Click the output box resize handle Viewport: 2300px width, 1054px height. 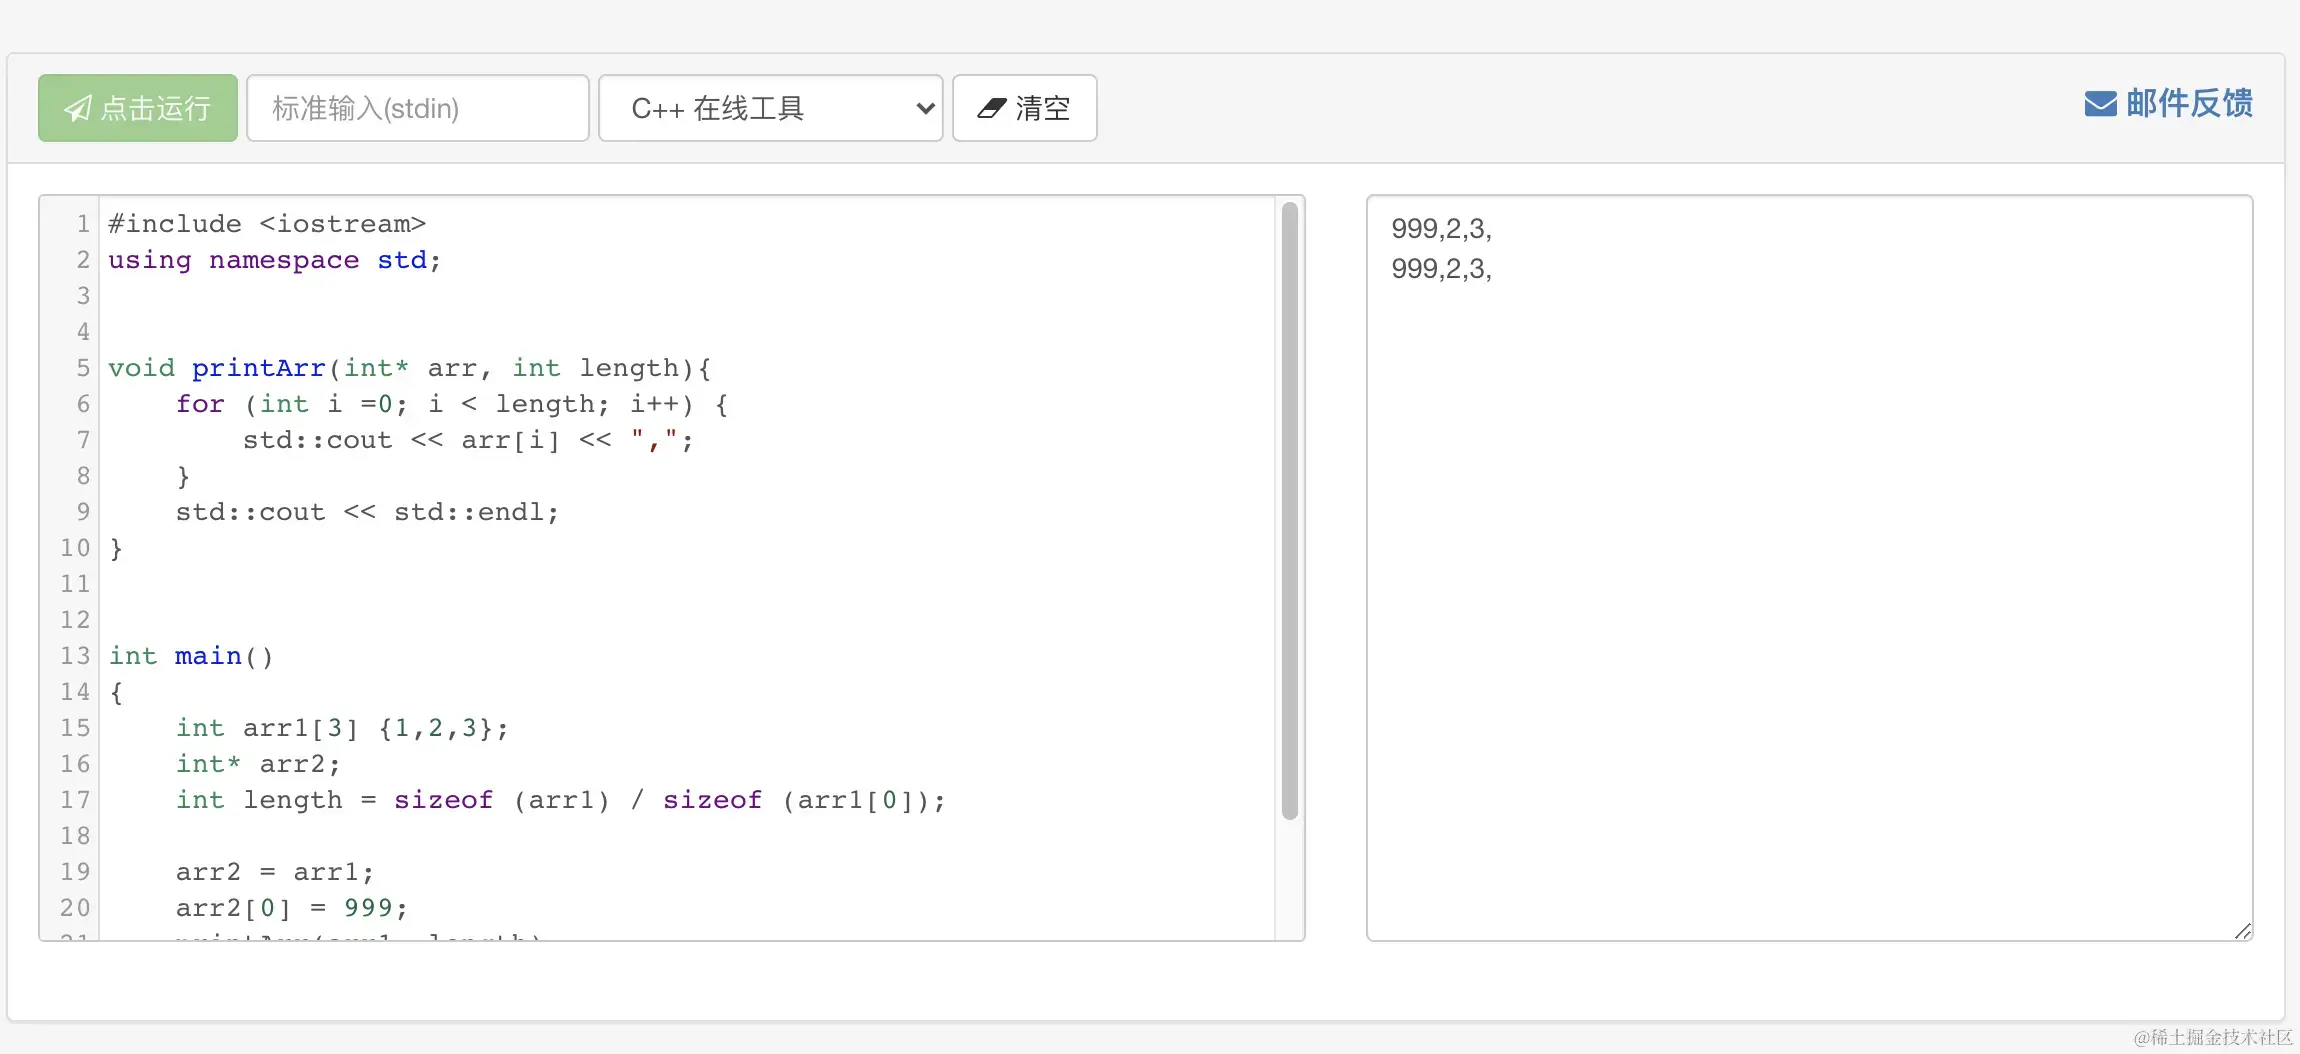point(2243,931)
